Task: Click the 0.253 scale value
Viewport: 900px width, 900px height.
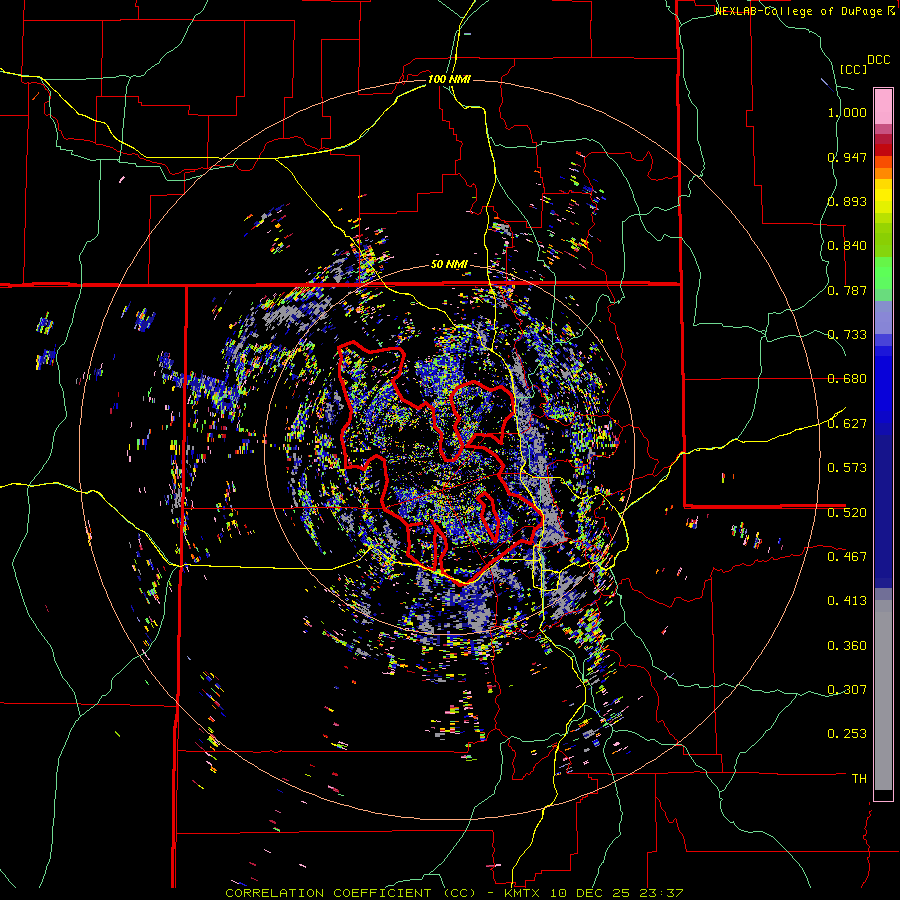Action: 847,734
